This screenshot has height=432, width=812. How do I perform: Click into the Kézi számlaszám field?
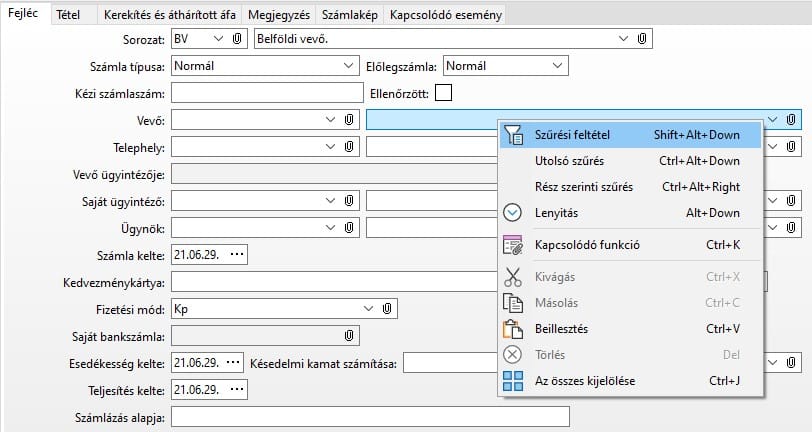[x=265, y=93]
